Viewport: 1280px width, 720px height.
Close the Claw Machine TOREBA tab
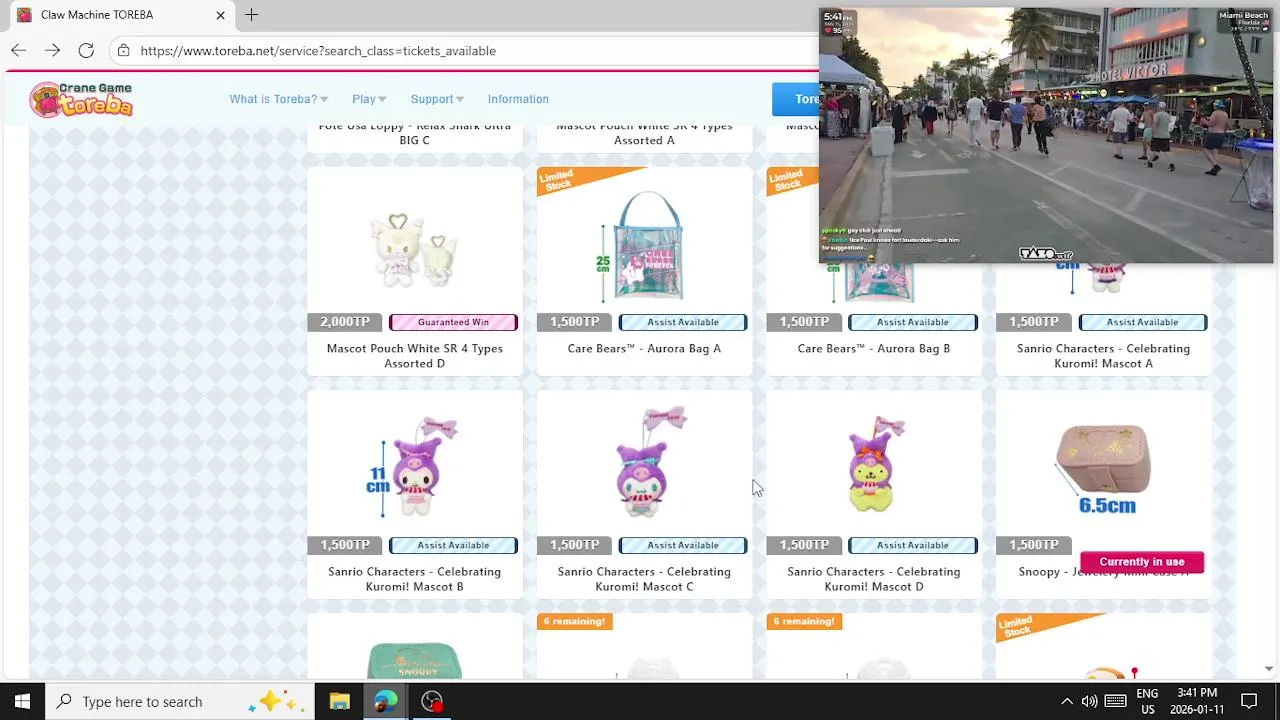[x=220, y=15]
